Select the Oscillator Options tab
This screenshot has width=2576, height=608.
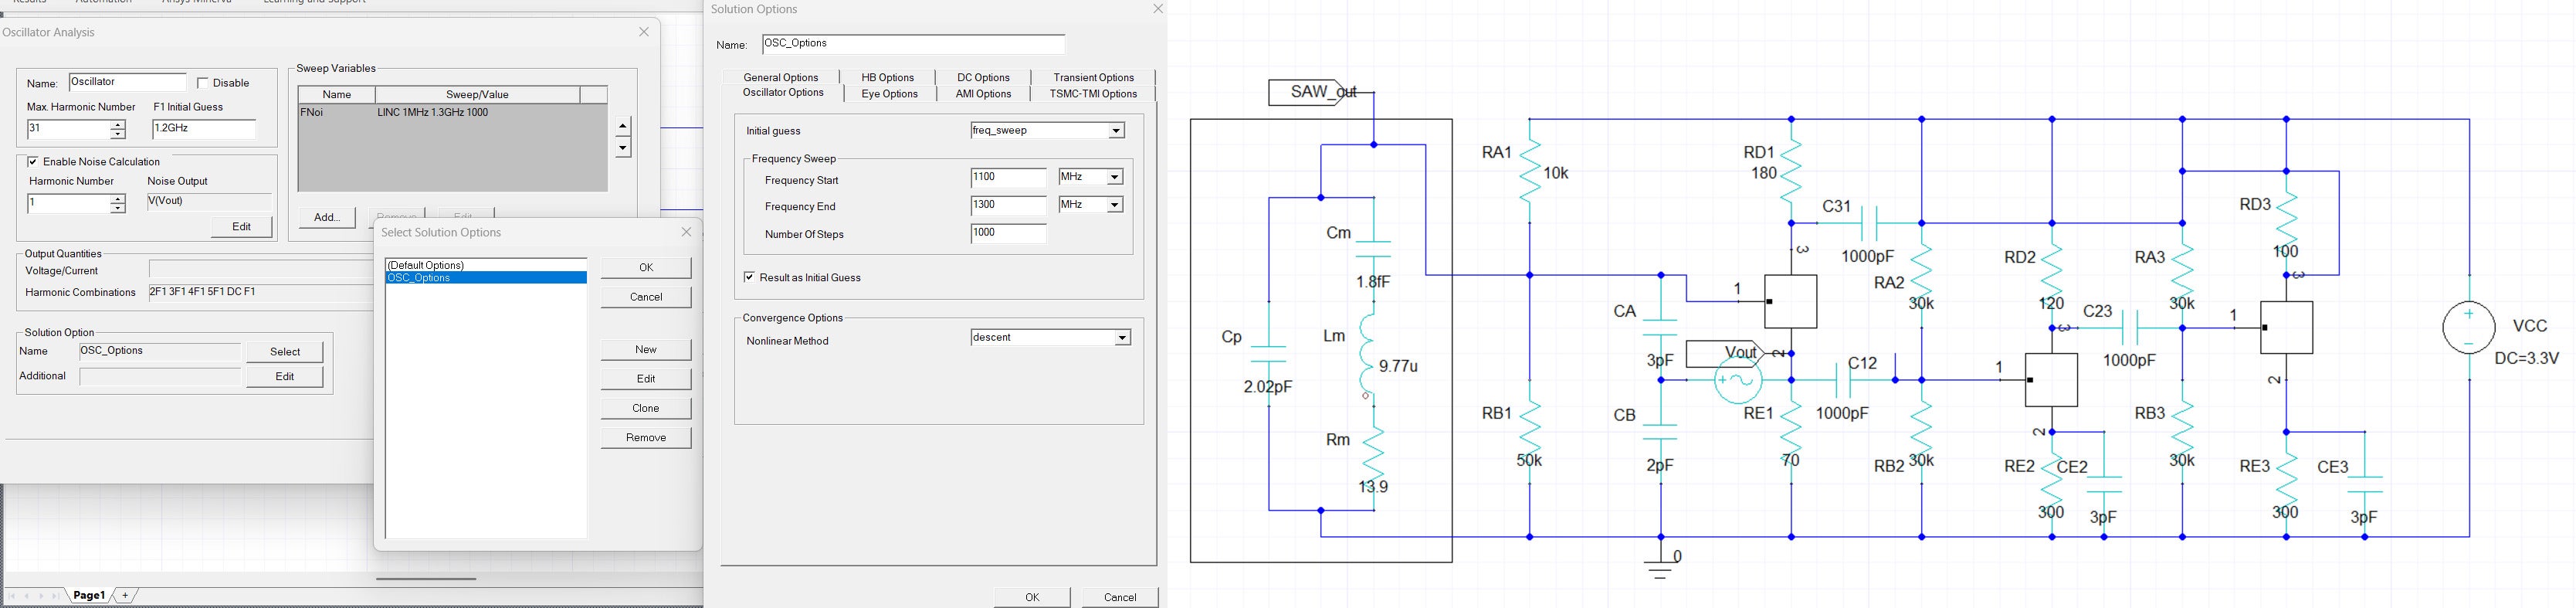[x=783, y=93]
